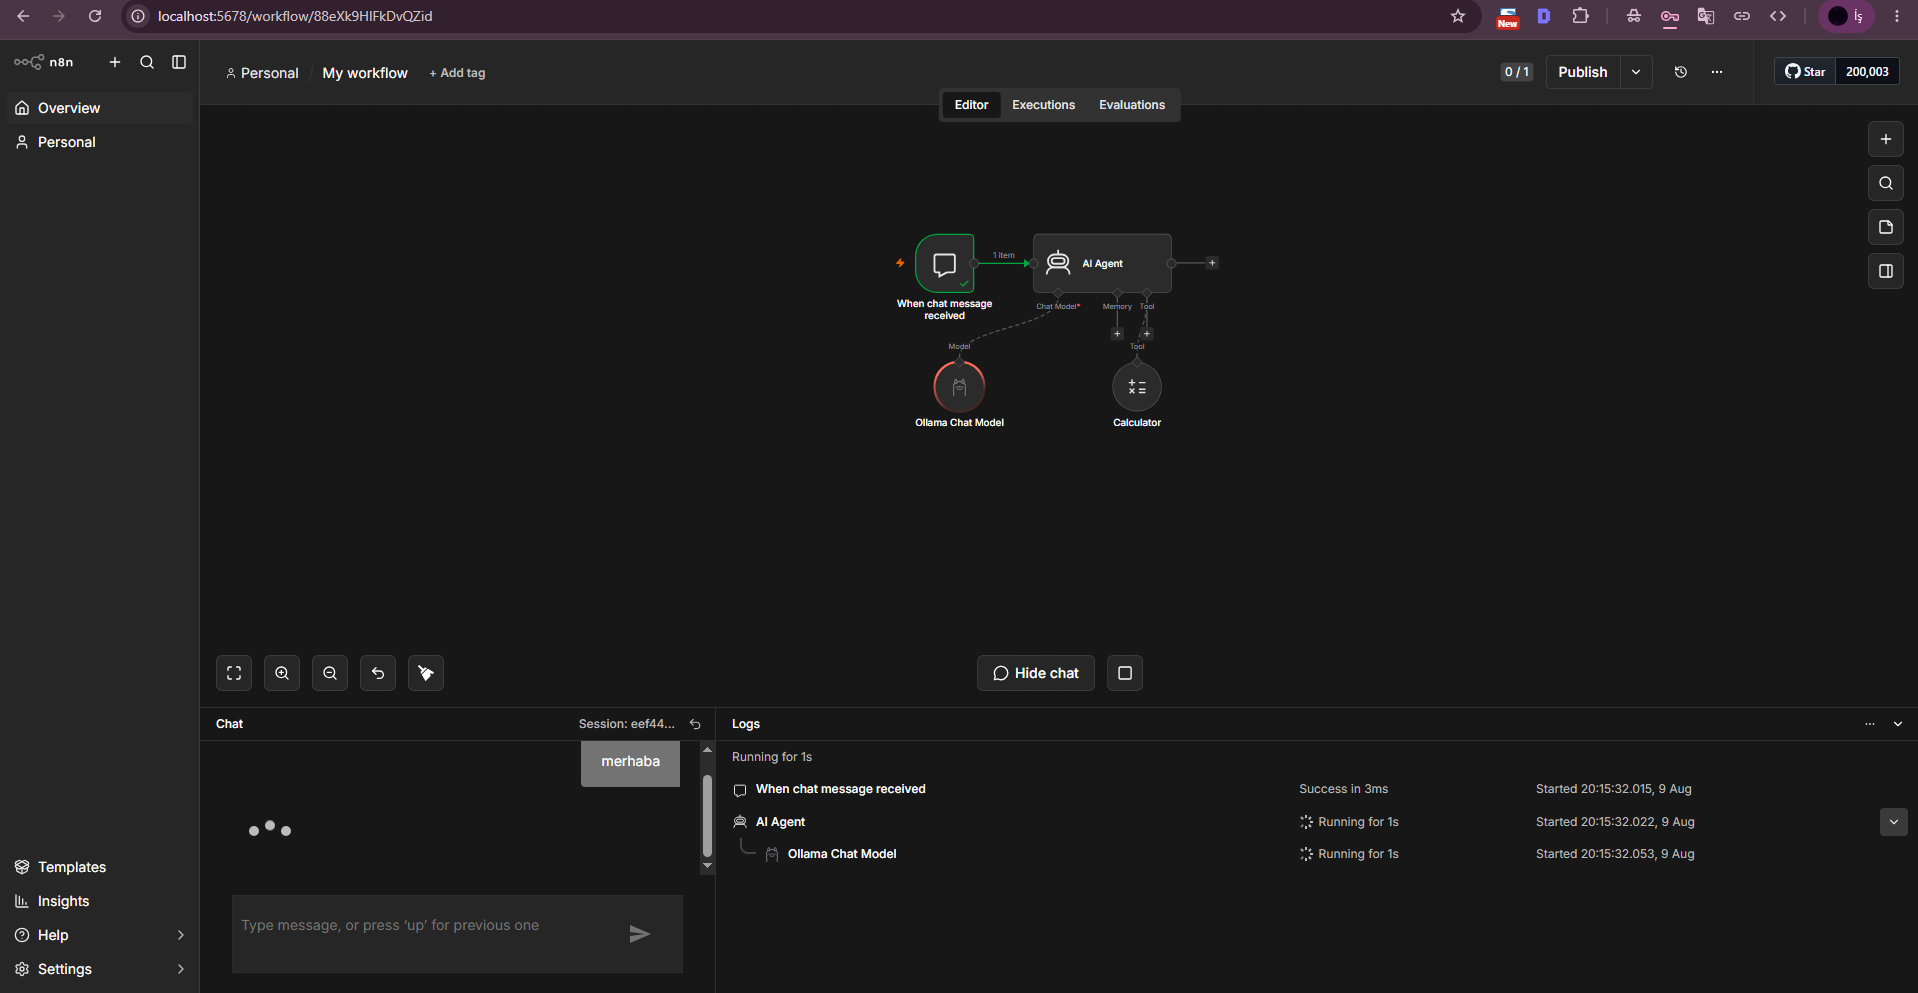Click chat scrollbar down arrow

click(708, 866)
